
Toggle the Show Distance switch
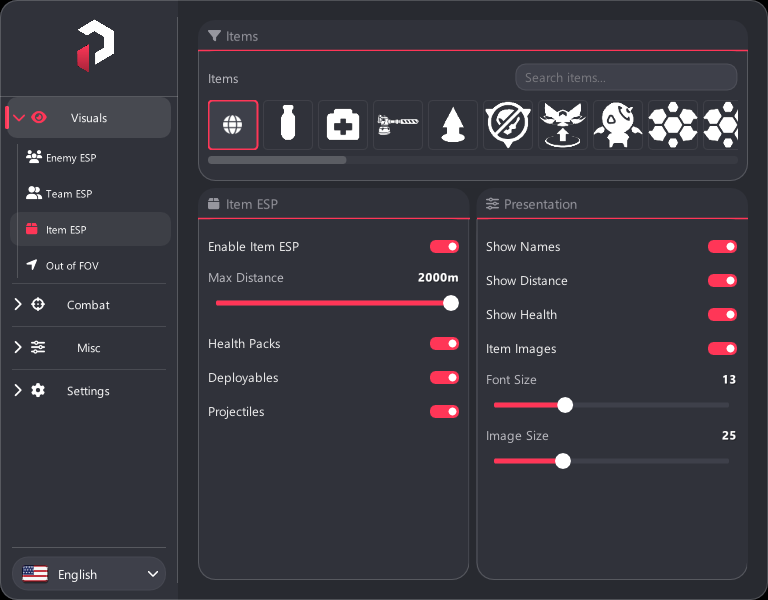coord(722,281)
